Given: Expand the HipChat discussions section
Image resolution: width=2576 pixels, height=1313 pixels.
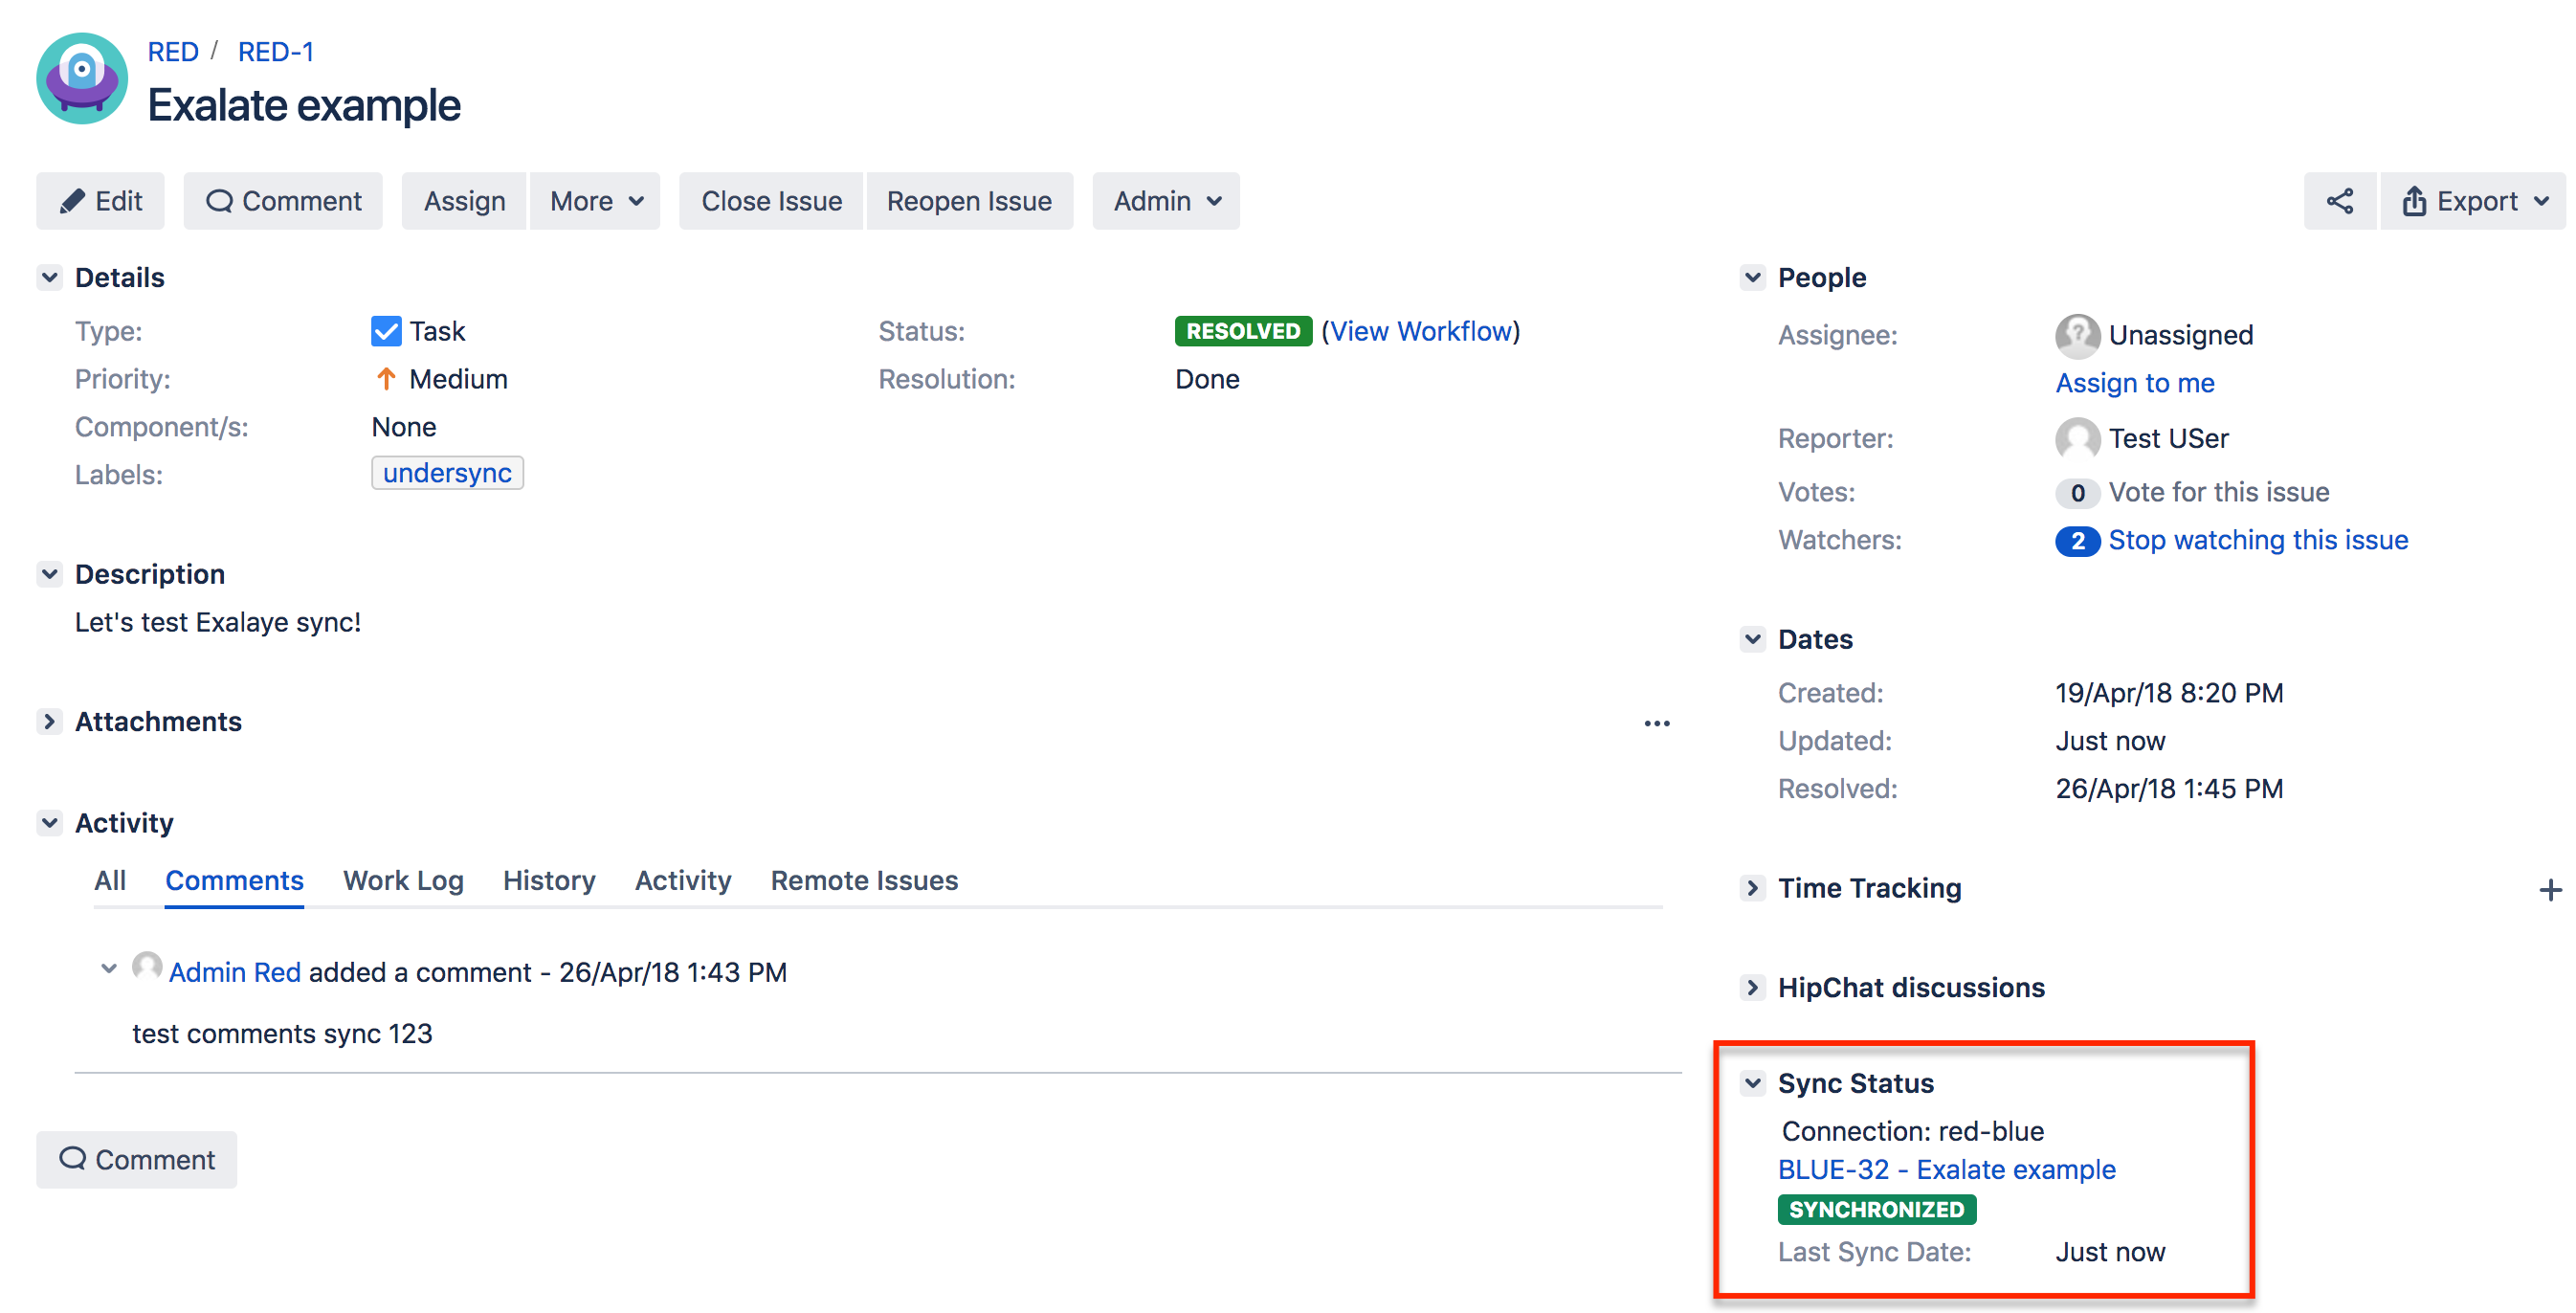Looking at the screenshot, I should [x=1751, y=987].
